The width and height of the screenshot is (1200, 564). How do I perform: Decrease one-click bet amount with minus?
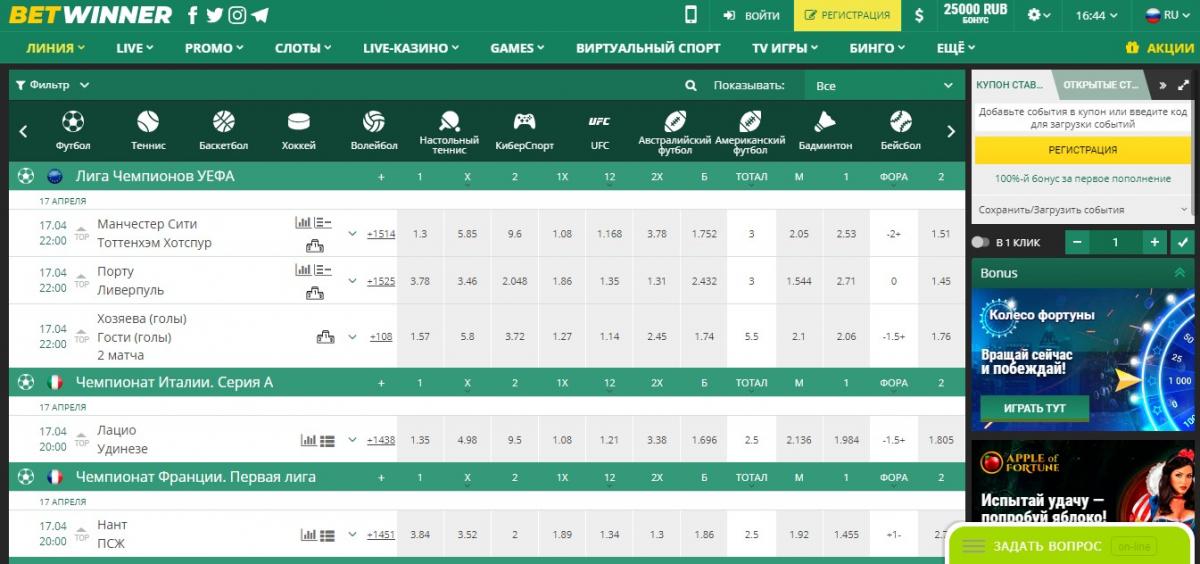click(1076, 242)
